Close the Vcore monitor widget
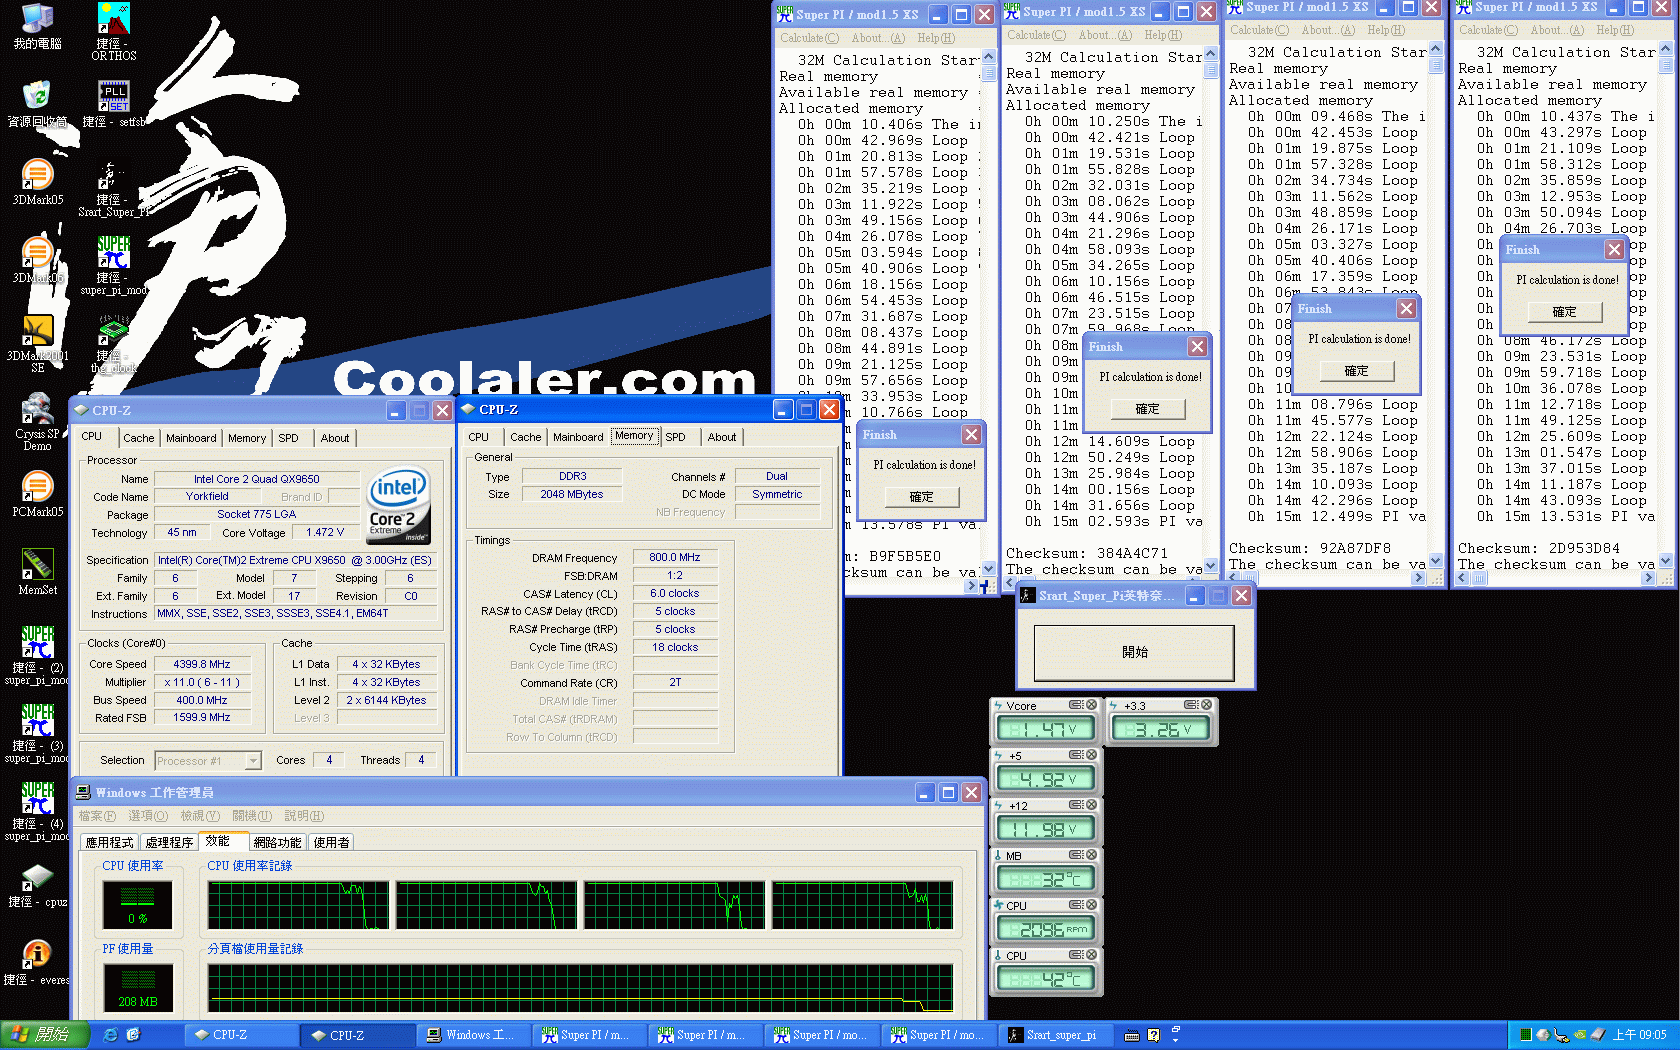The image size is (1680, 1050). click(x=1091, y=705)
